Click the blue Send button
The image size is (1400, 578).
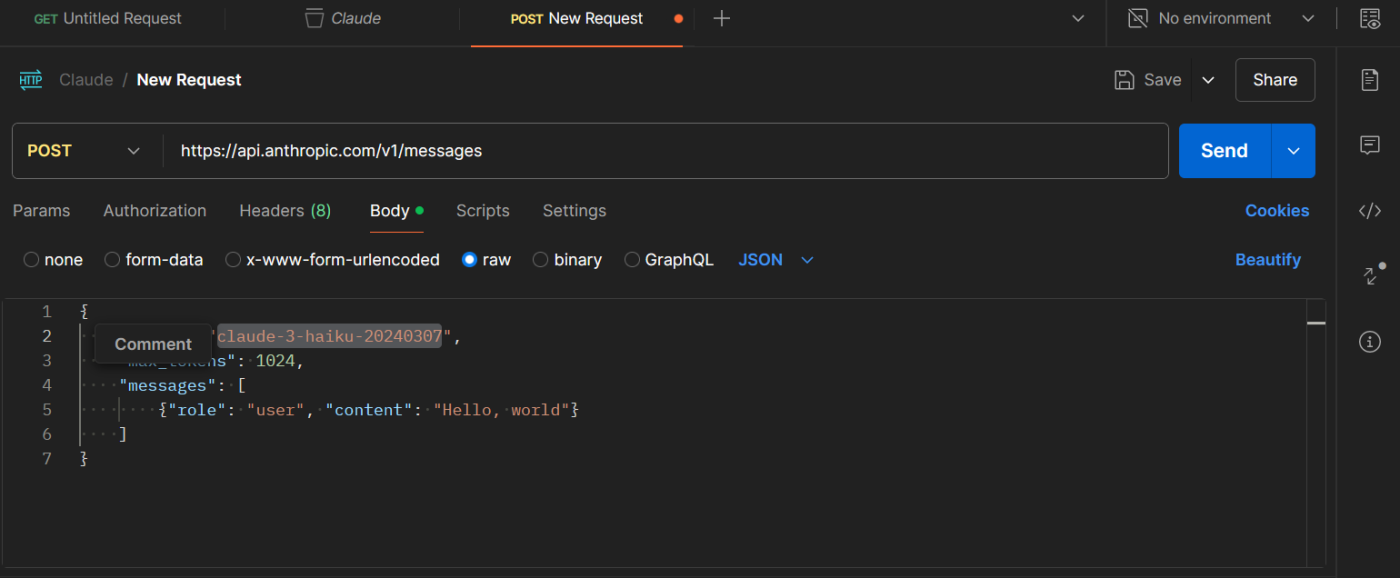click(x=1225, y=151)
